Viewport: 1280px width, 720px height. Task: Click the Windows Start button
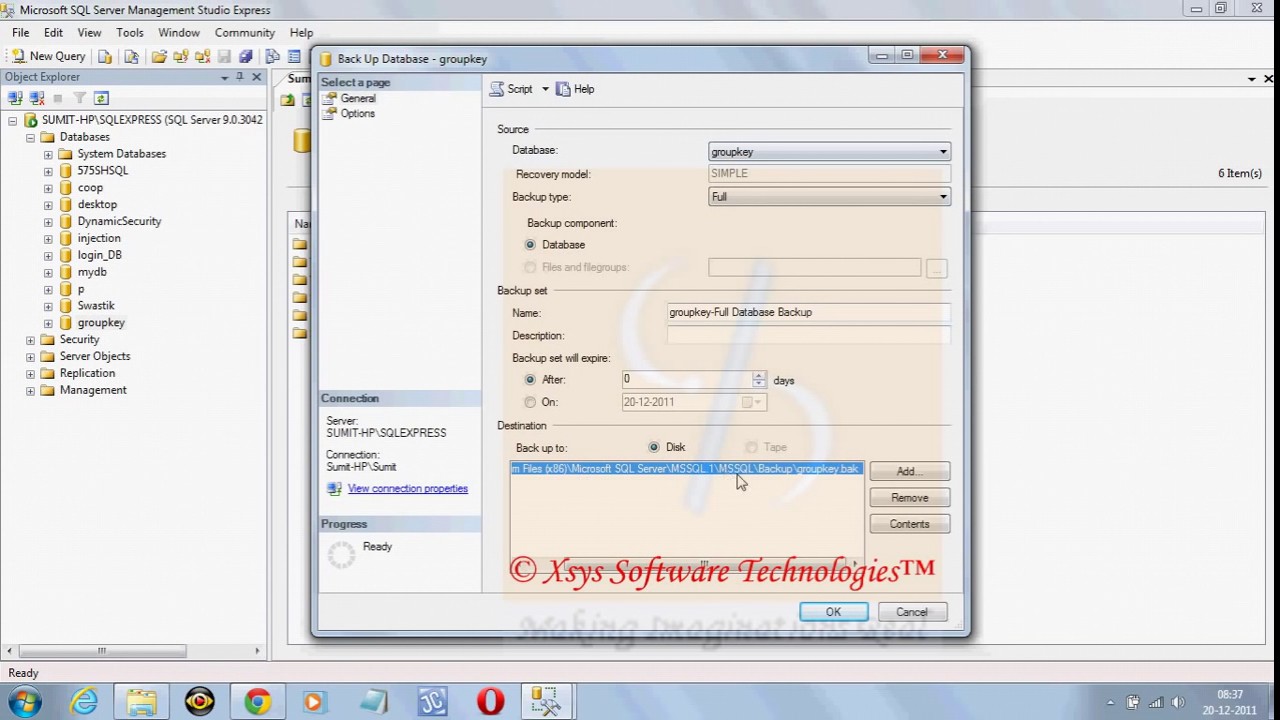(x=25, y=701)
